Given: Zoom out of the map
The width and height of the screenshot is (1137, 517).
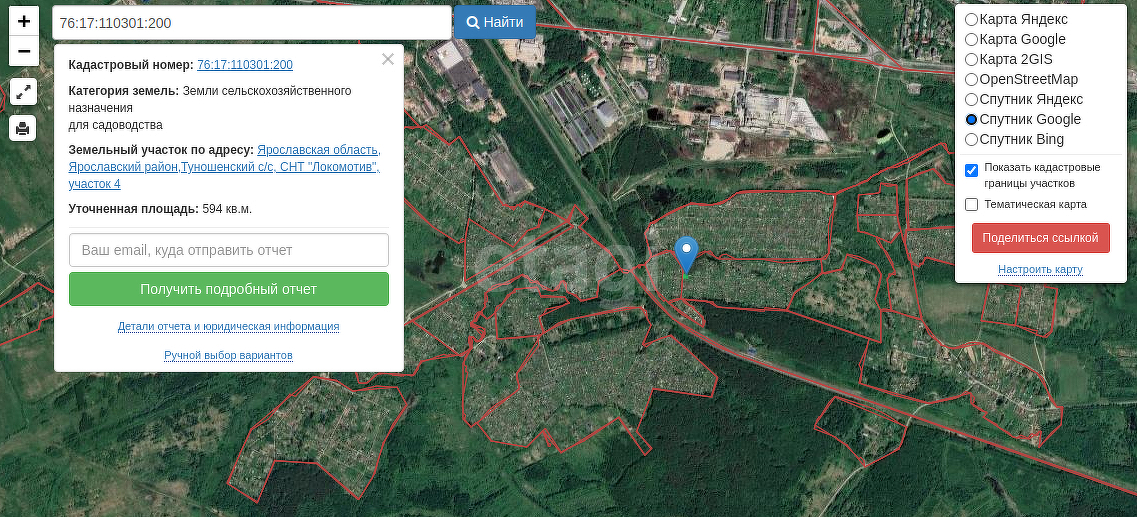Looking at the screenshot, I should [24, 51].
